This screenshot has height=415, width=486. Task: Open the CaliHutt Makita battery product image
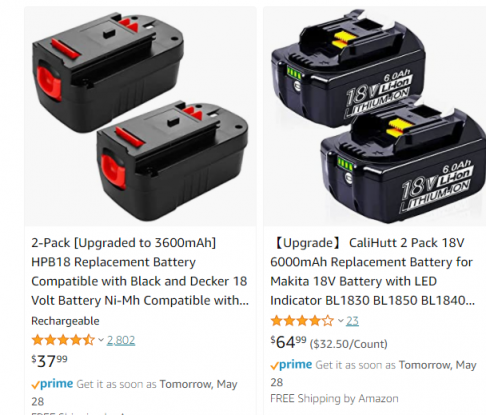click(375, 116)
